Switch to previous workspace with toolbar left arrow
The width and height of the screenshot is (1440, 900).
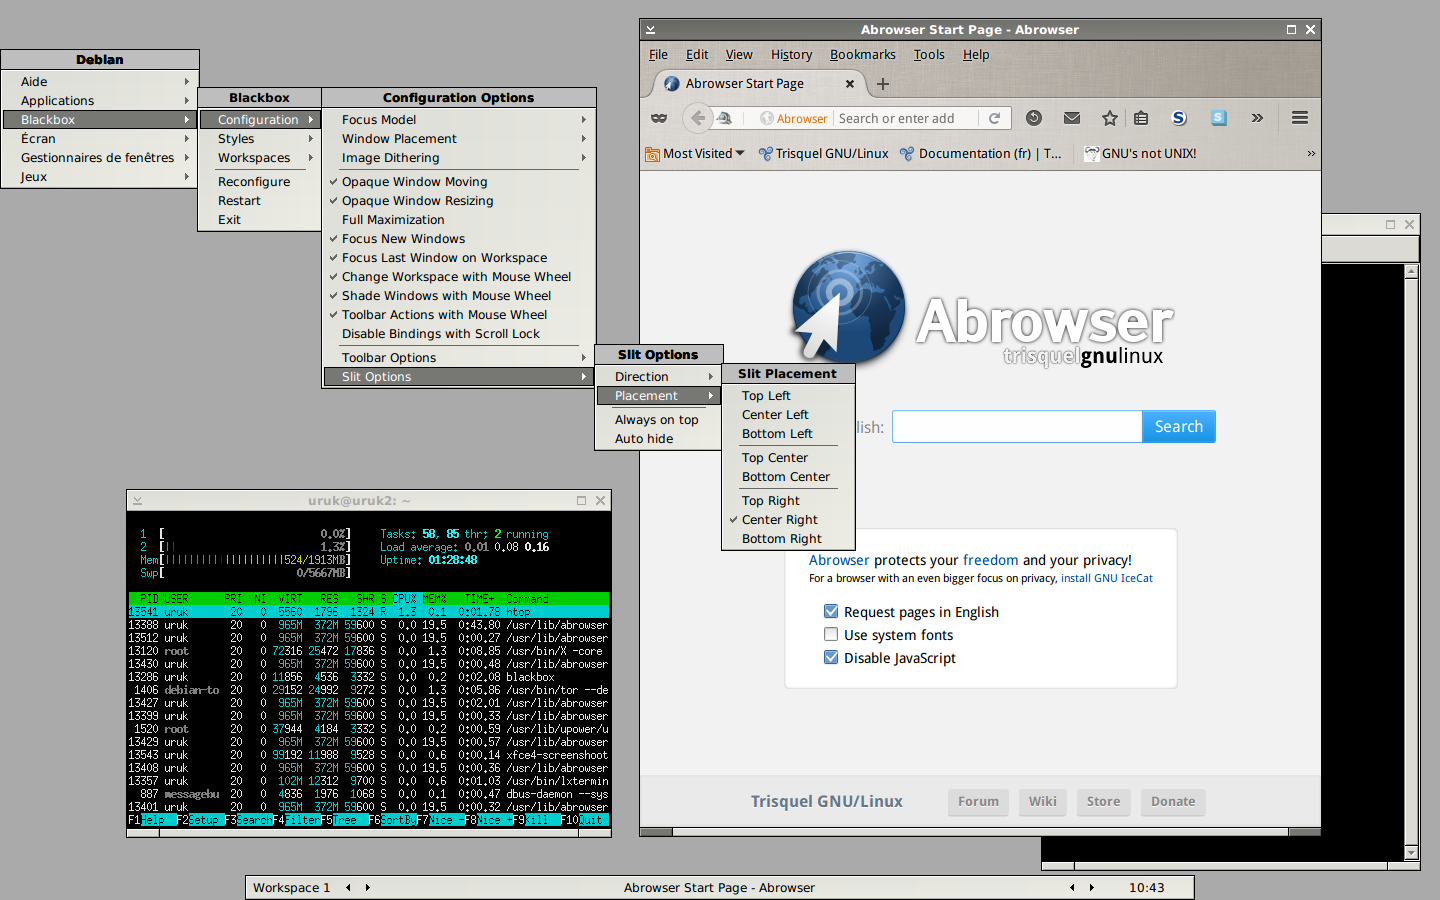(x=348, y=887)
